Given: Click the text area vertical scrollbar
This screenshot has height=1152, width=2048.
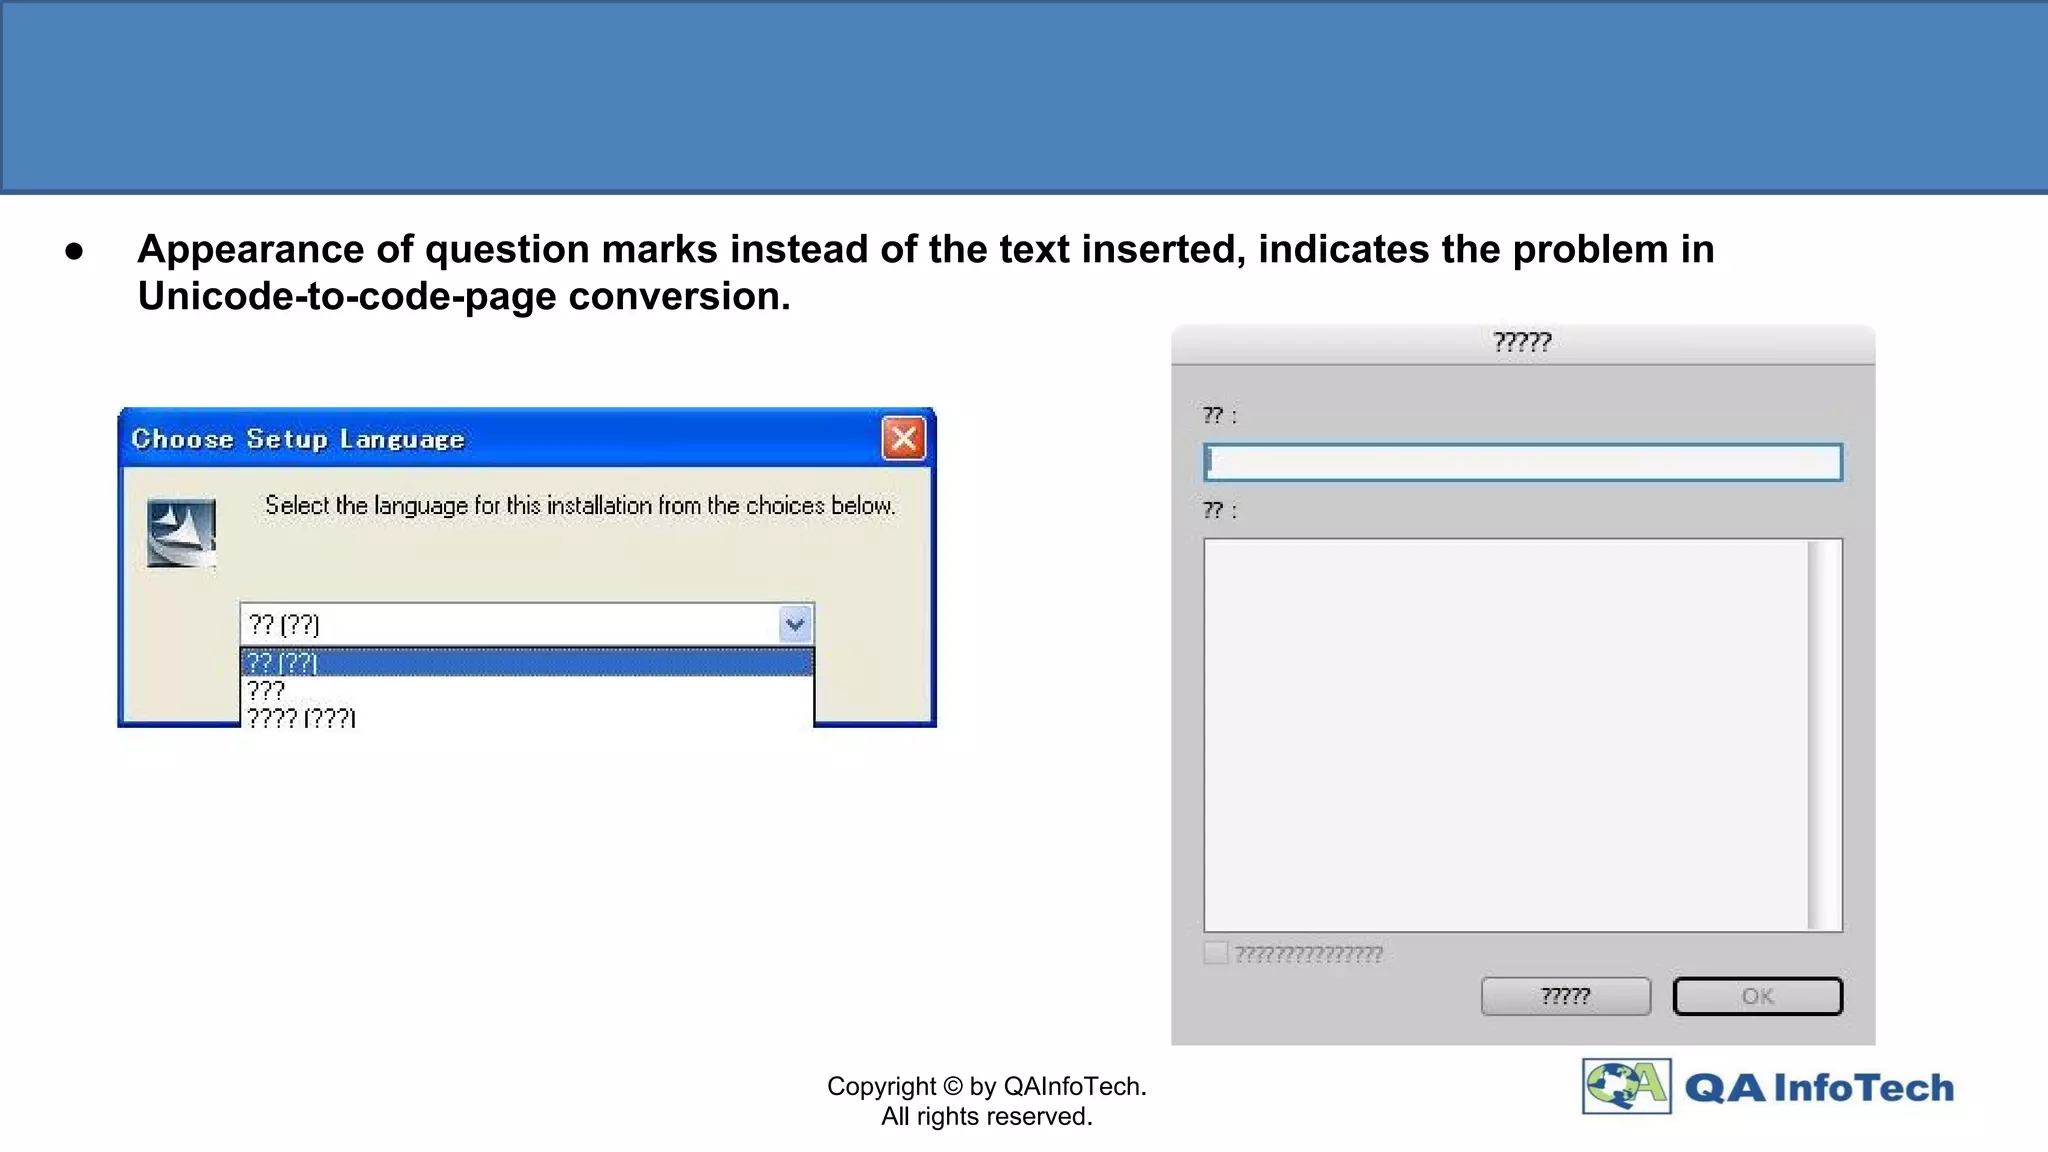Looking at the screenshot, I should [x=1825, y=735].
